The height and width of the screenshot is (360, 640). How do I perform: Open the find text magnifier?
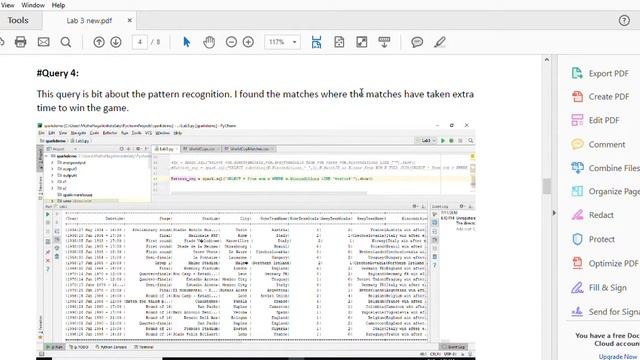[66, 42]
